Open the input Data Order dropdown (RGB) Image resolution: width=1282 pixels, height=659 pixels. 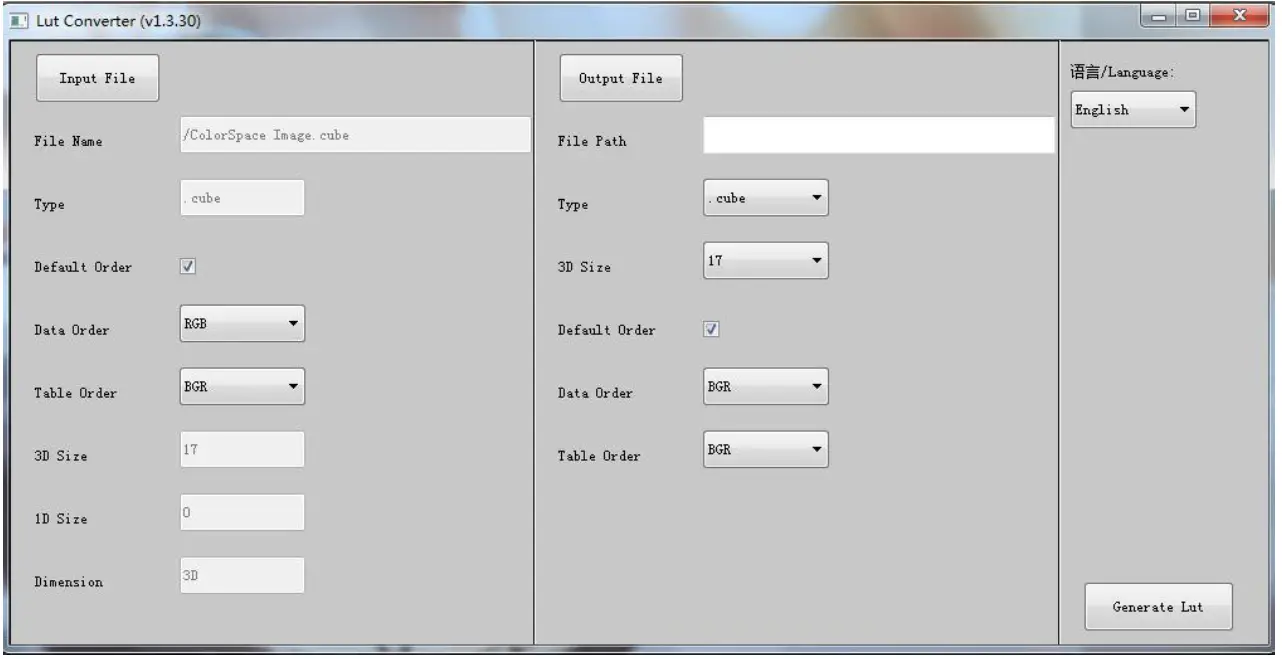tap(242, 324)
